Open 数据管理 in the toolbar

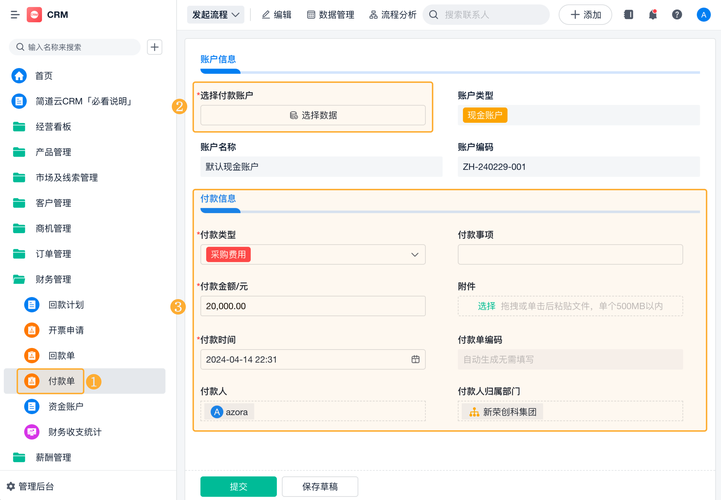330,15
